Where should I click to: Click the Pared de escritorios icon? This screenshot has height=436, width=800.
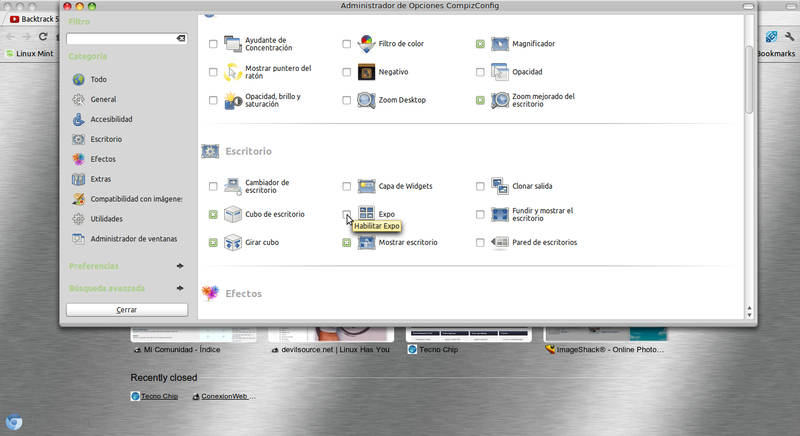499,243
